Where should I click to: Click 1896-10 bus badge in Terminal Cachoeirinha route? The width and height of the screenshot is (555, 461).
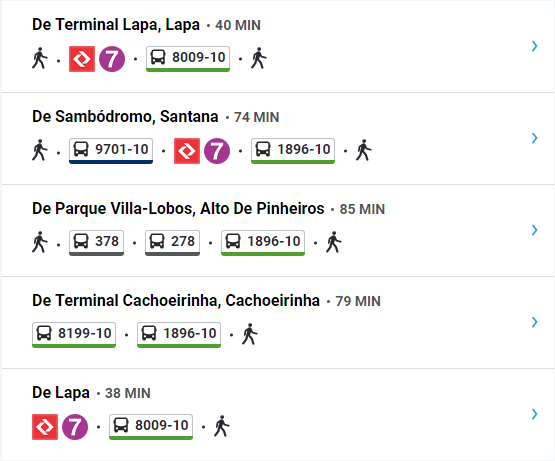click(x=179, y=335)
